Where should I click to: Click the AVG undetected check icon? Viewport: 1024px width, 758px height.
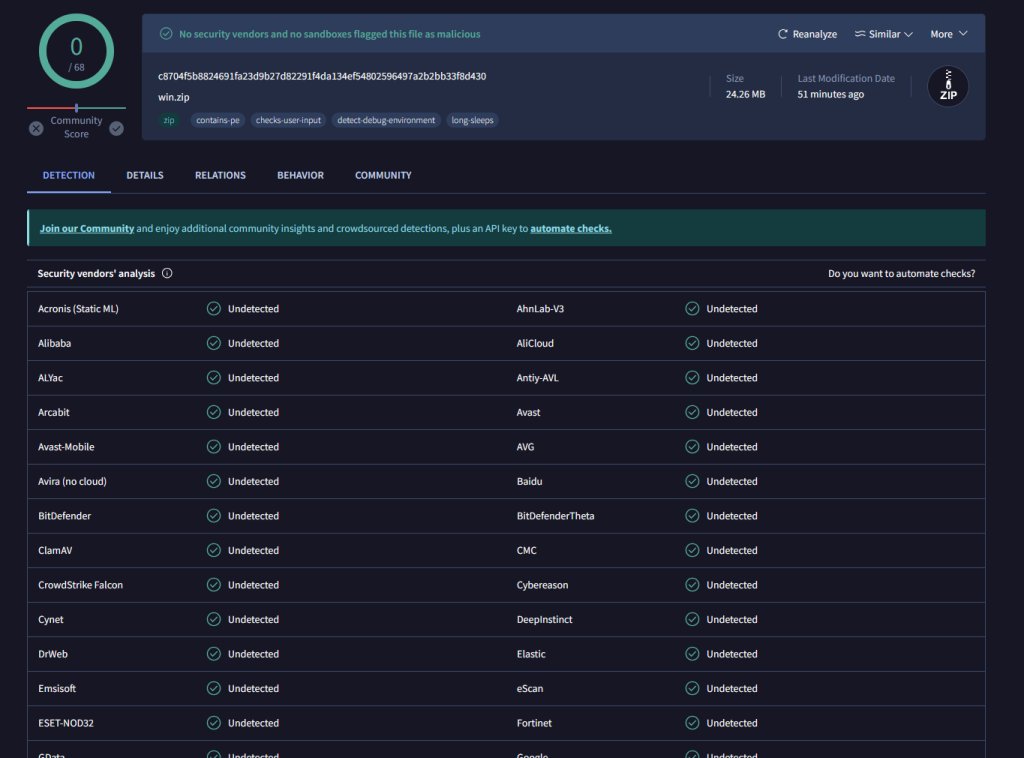(692, 447)
